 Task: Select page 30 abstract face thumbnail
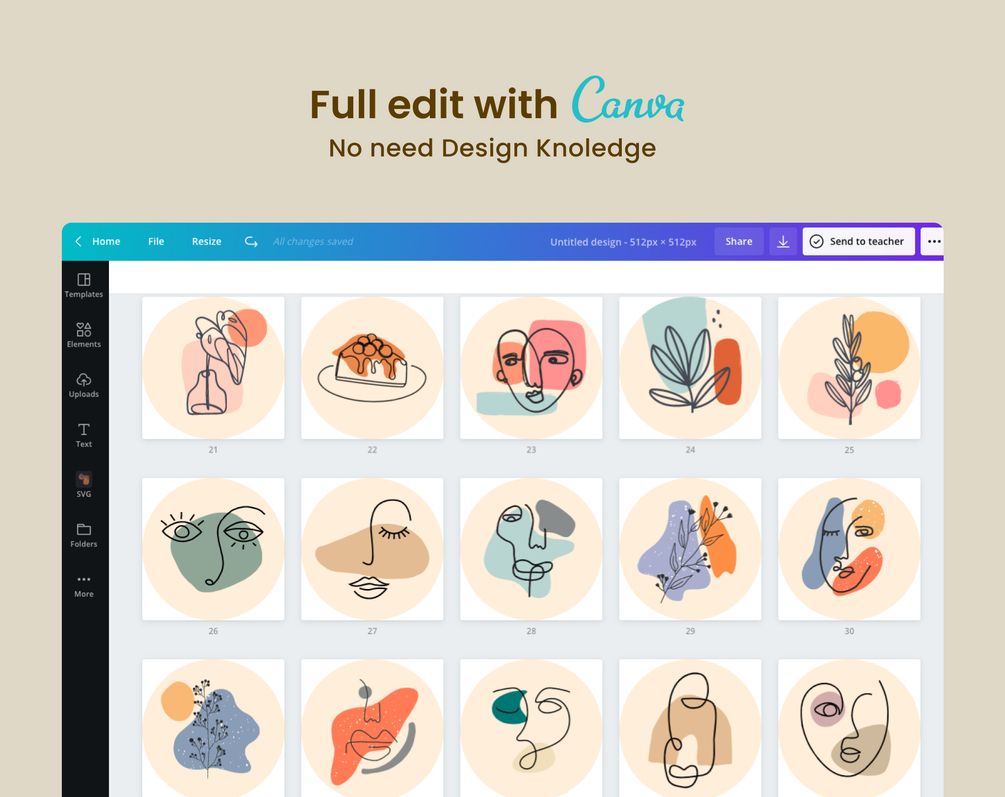[849, 549]
